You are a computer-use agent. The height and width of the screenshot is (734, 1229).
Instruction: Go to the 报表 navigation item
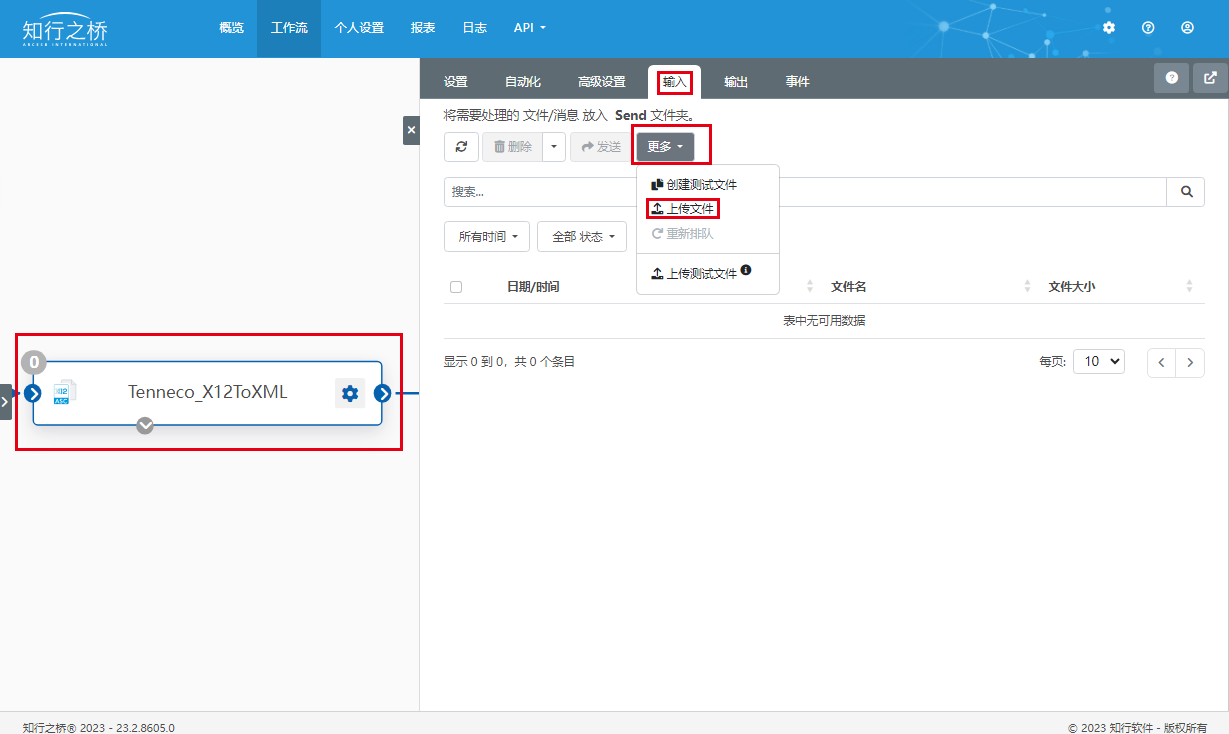[x=423, y=28]
